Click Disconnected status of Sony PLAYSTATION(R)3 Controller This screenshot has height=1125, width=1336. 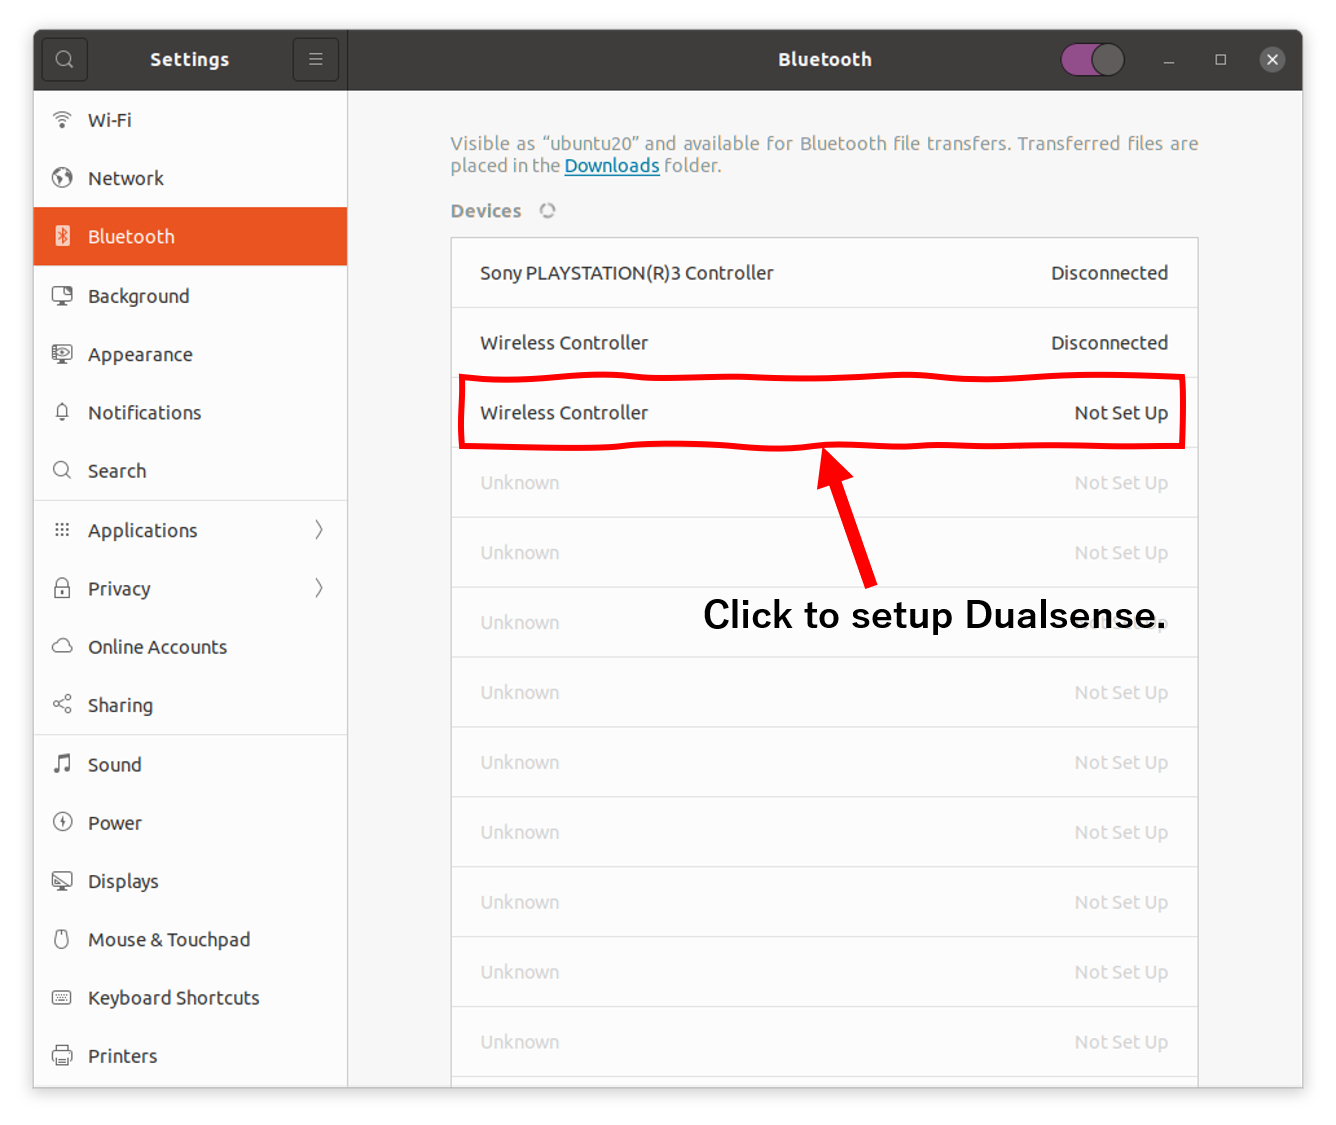click(1109, 273)
